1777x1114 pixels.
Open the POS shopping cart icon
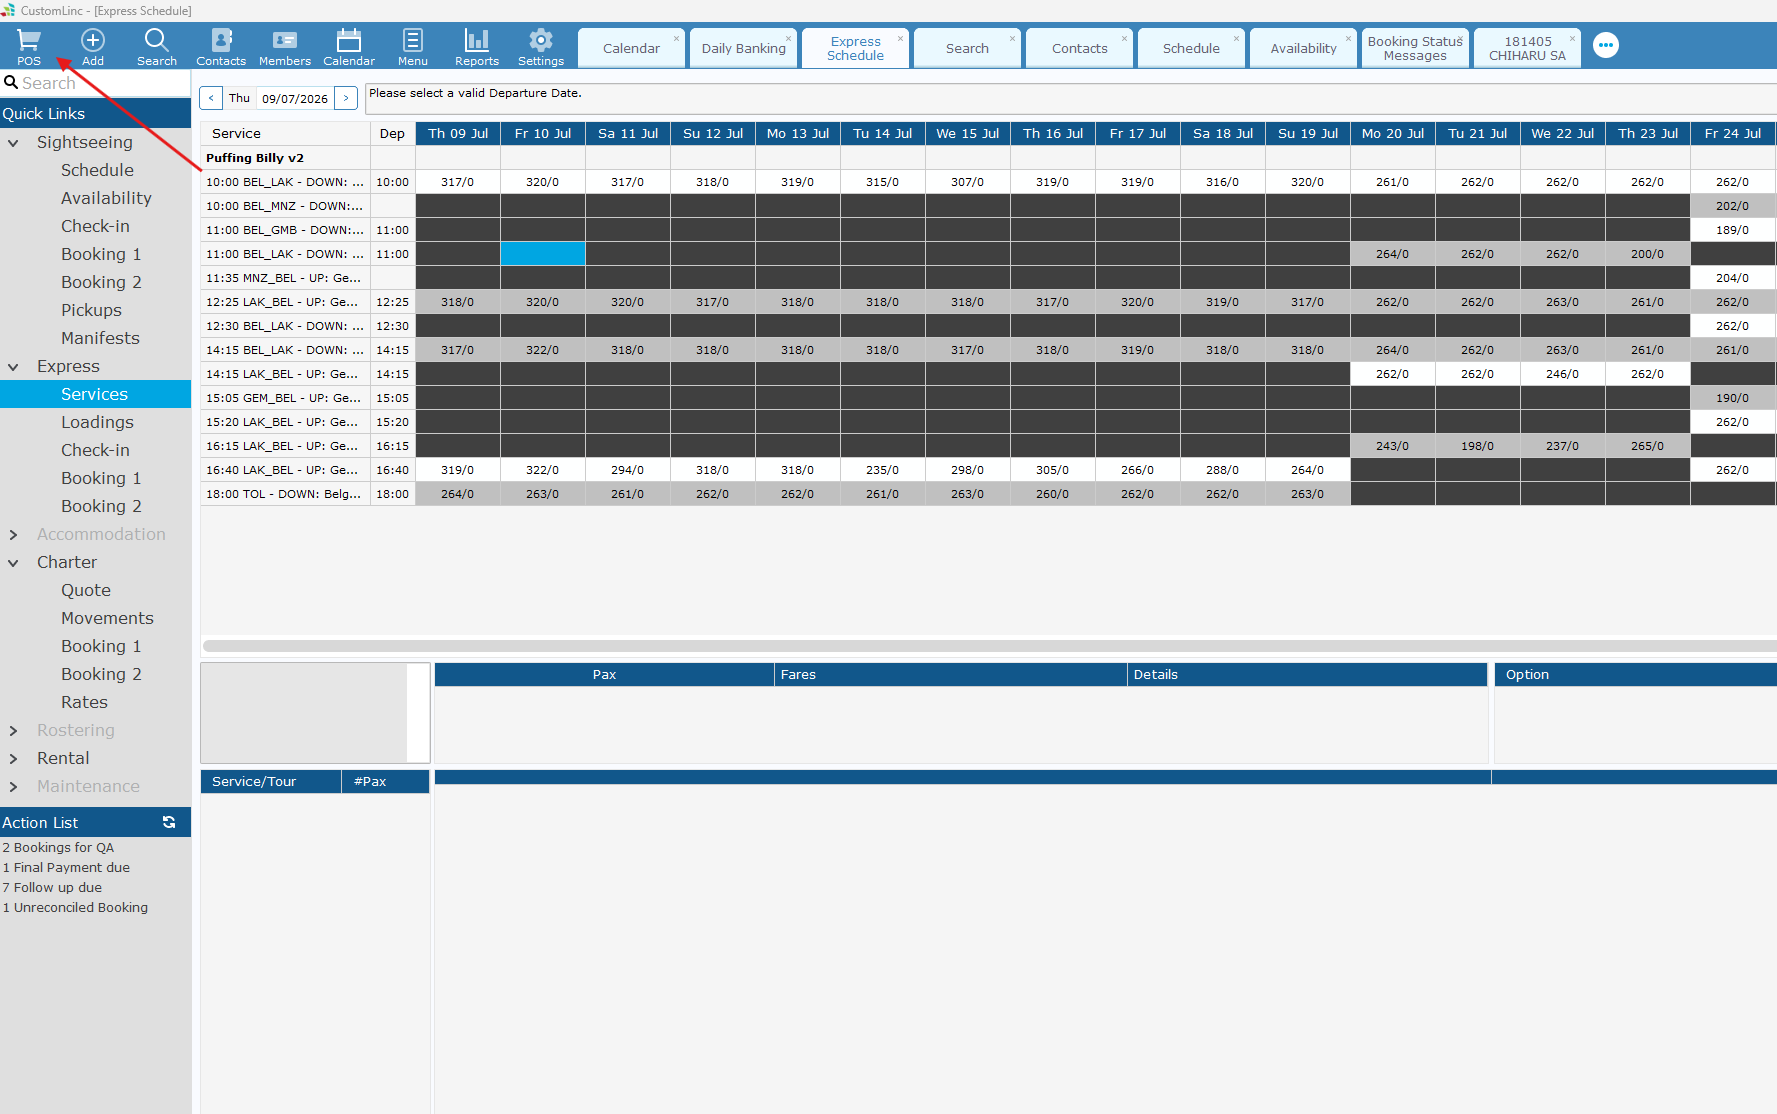pyautogui.click(x=29, y=41)
